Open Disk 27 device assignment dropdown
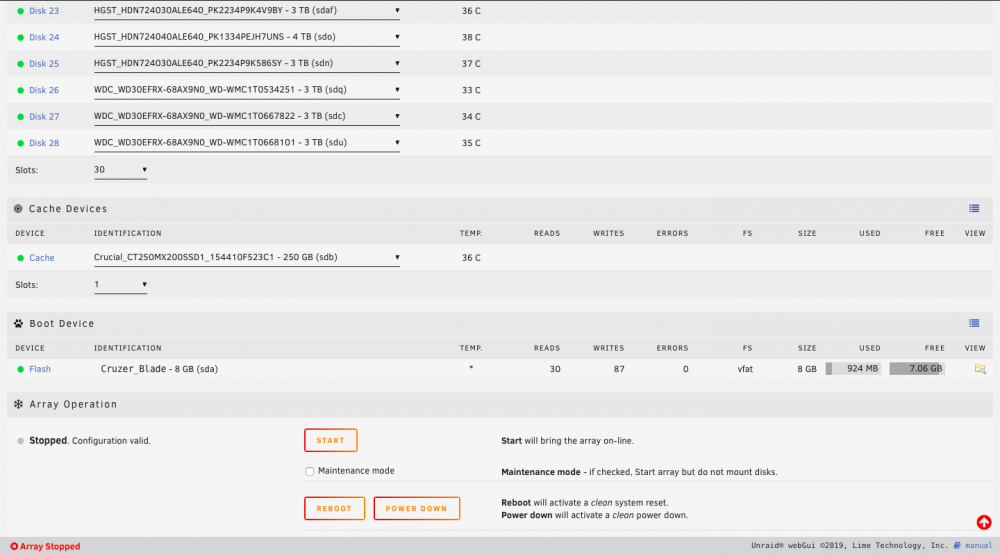The image size is (1000, 555). coord(247,116)
